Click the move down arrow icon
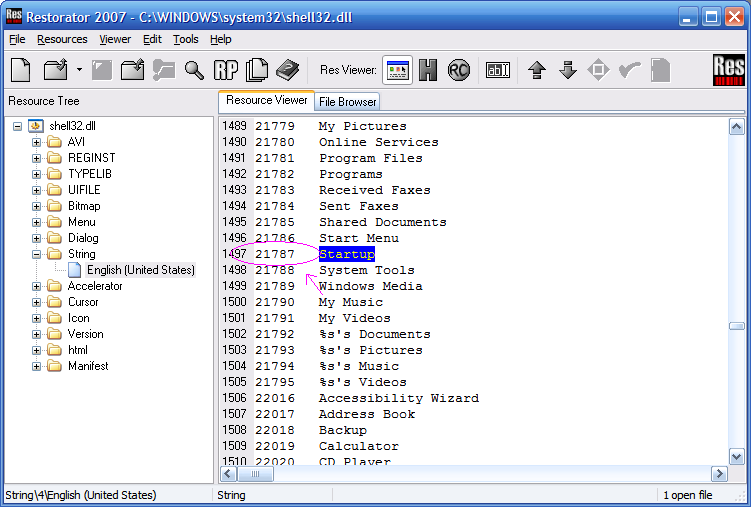751x507 pixels. point(568,70)
